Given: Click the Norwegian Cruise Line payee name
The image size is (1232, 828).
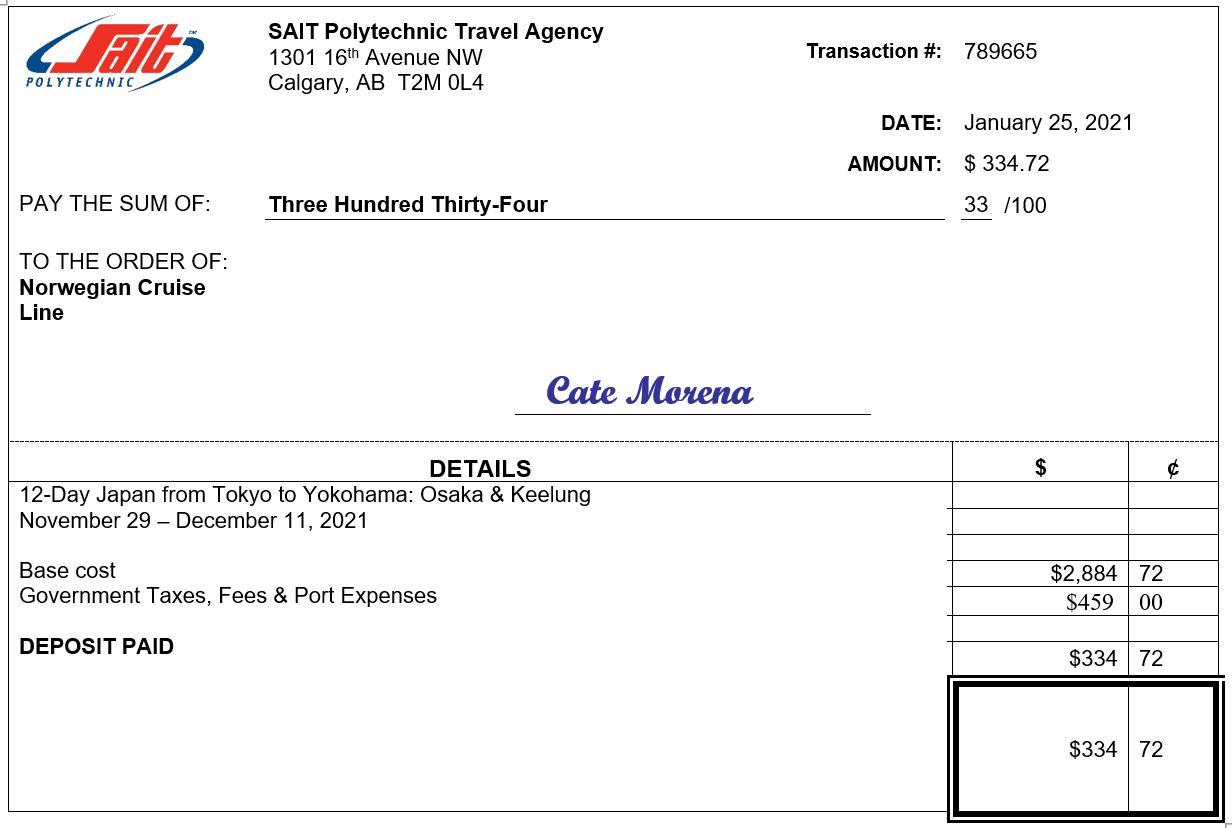Looking at the screenshot, I should pyautogui.click(x=112, y=300).
